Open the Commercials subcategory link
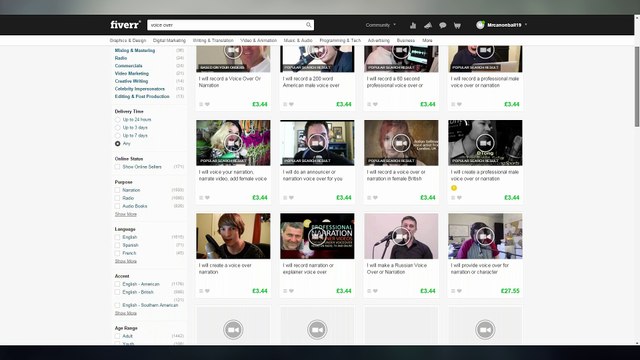This screenshot has width=640, height=360. [x=129, y=66]
